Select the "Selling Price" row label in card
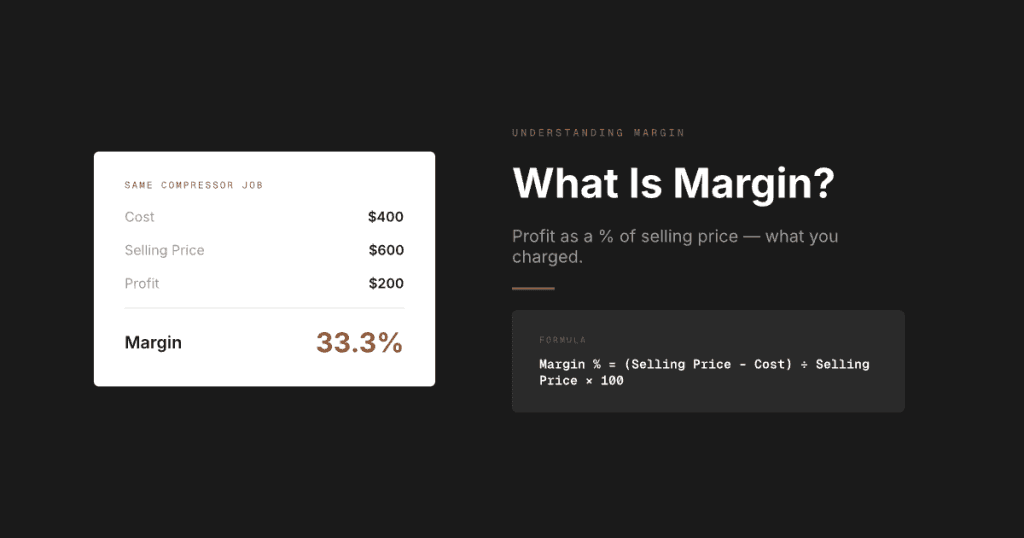Viewport: 1024px width, 538px height. pyautogui.click(x=164, y=250)
